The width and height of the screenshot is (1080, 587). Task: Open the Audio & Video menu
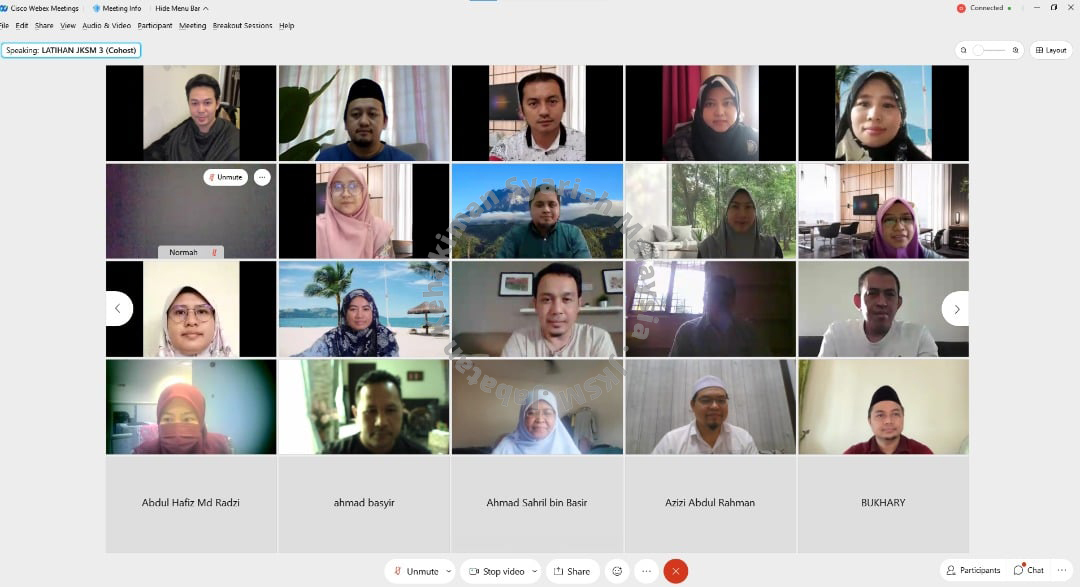[x=106, y=25]
